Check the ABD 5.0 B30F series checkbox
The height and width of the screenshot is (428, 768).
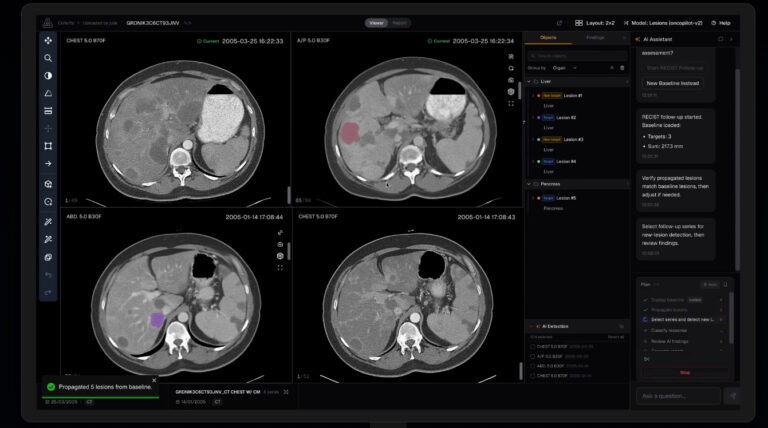tap(532, 366)
